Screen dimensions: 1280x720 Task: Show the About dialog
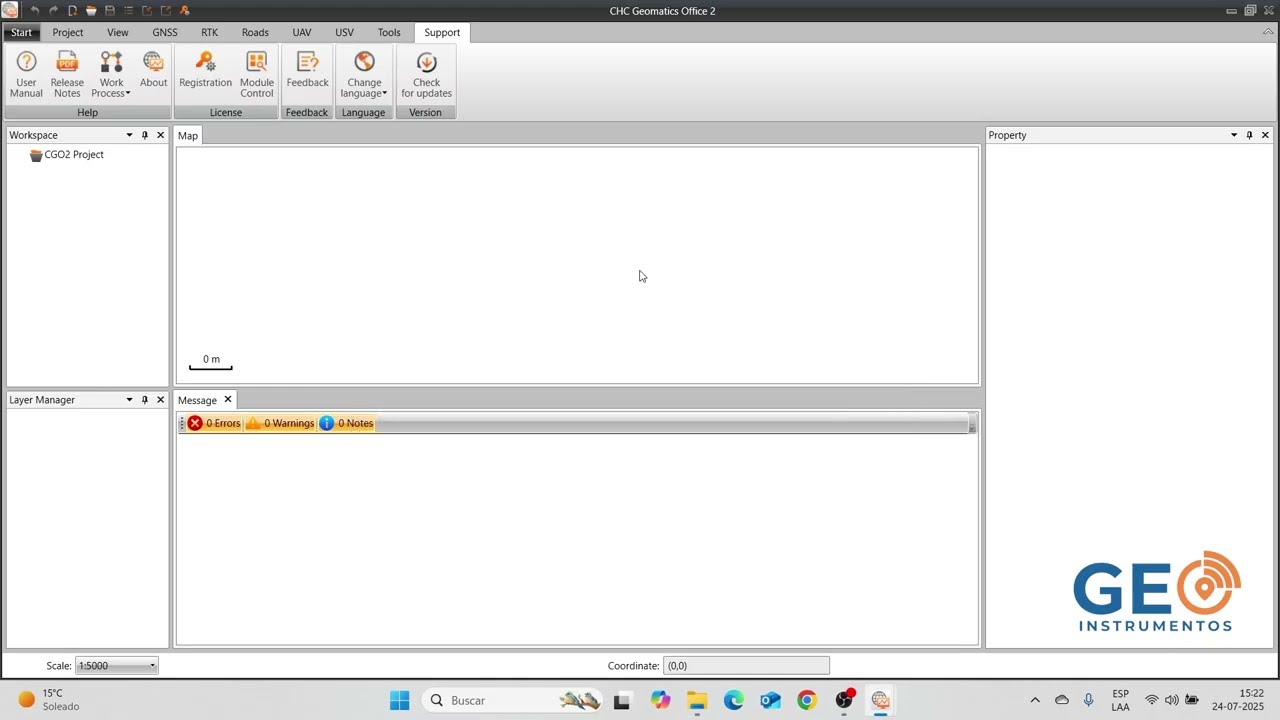(x=153, y=70)
